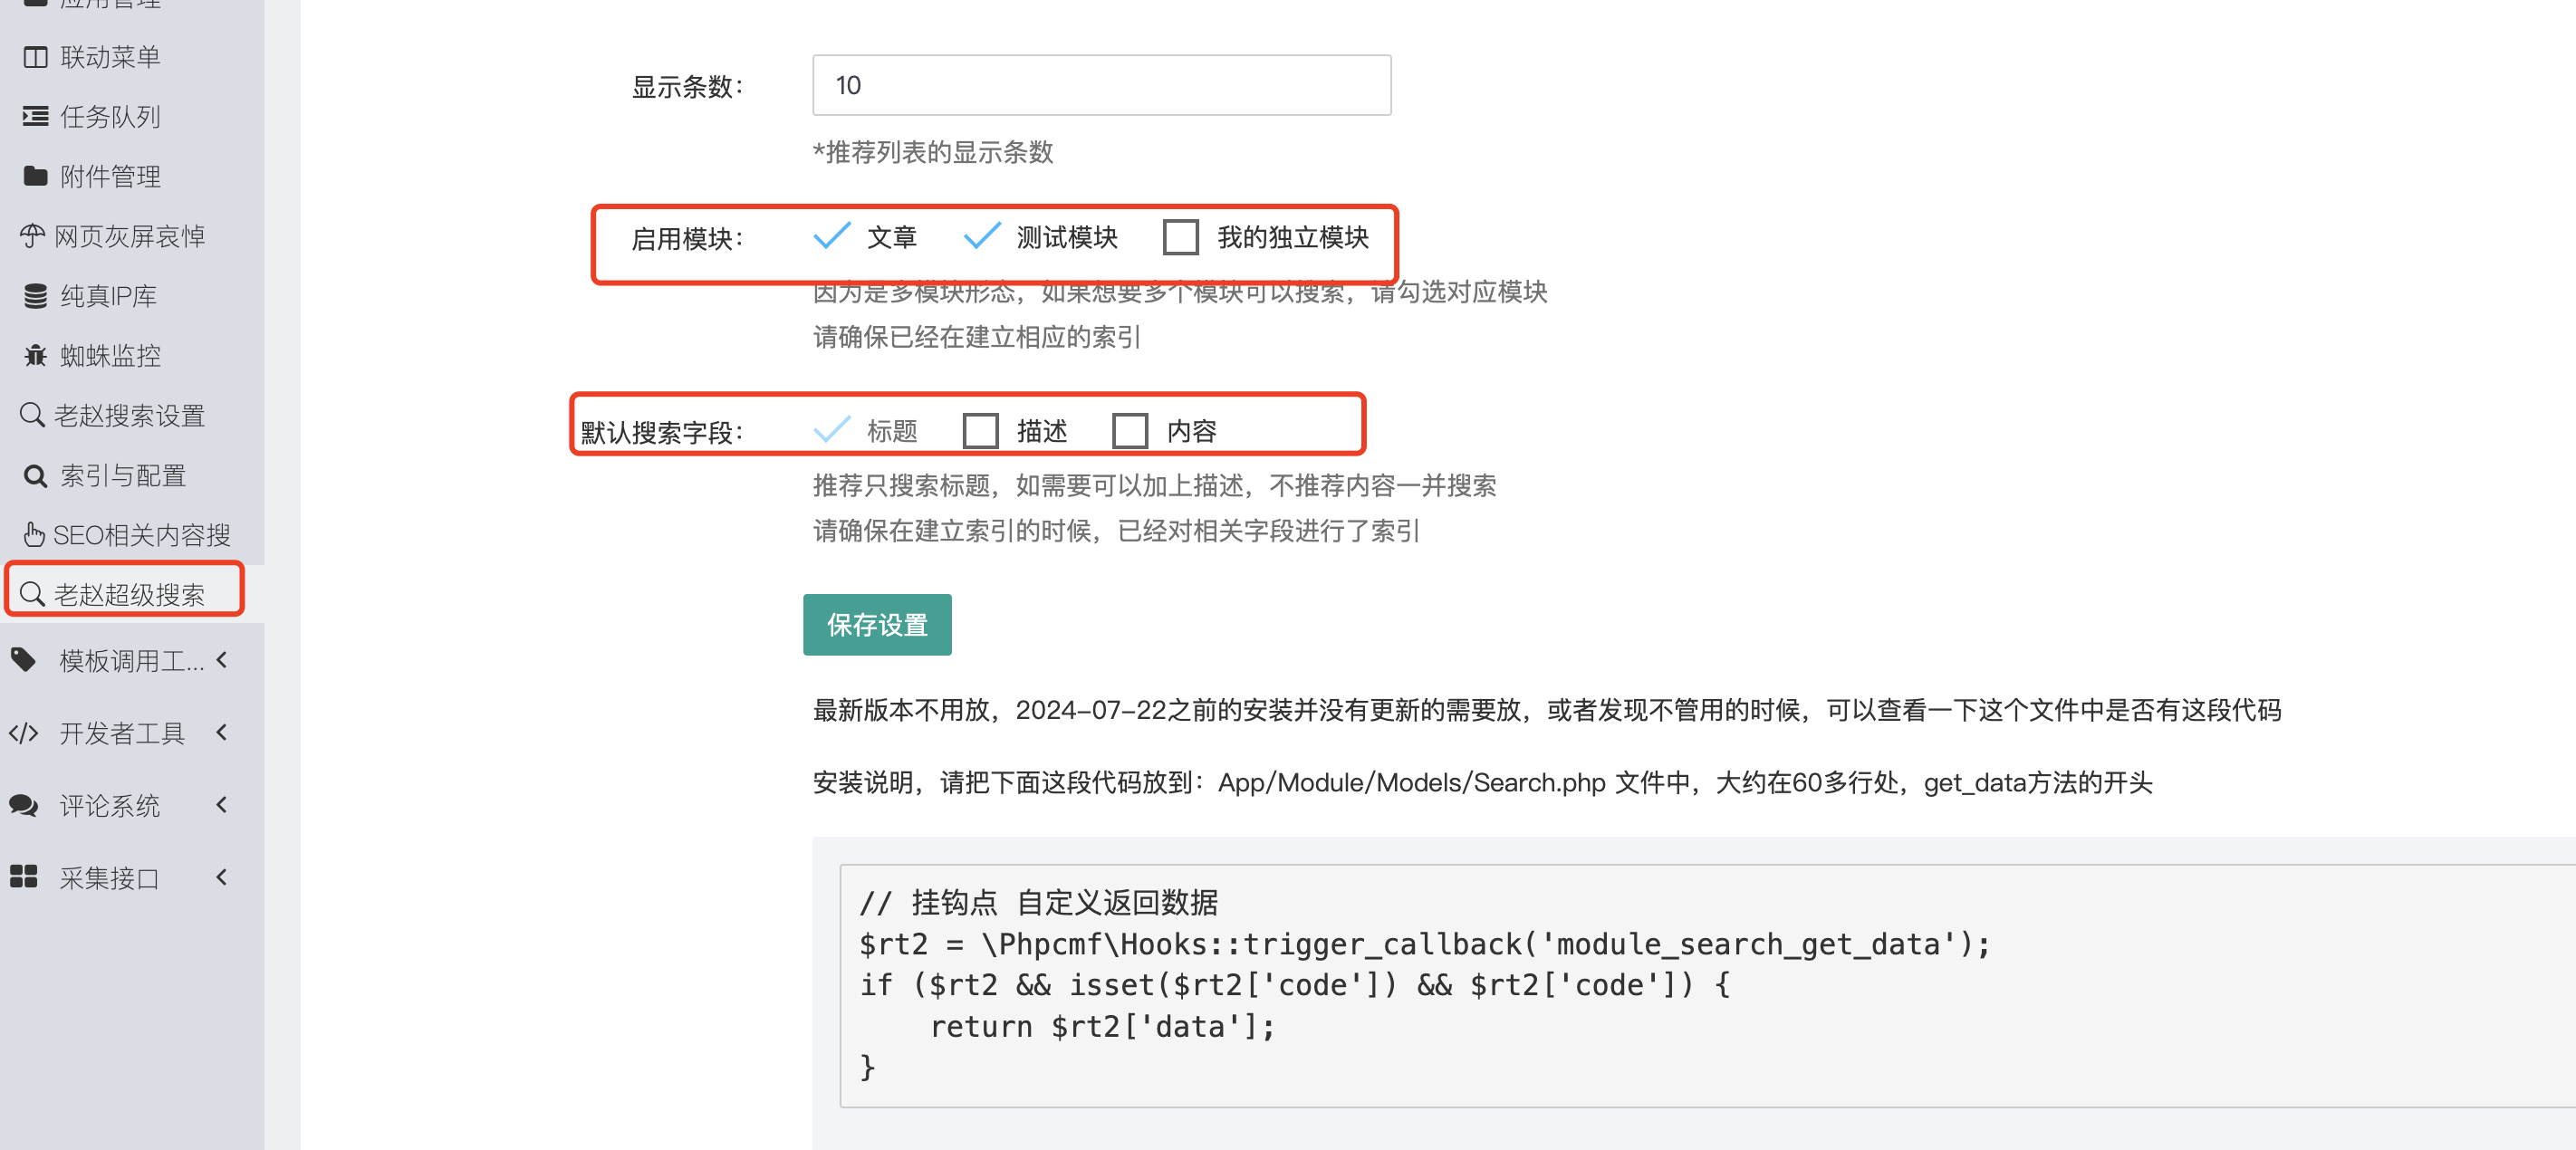Screen dimensions: 2576x1150
Task: Click the 任务队列 list icon
Action: tap(35, 117)
